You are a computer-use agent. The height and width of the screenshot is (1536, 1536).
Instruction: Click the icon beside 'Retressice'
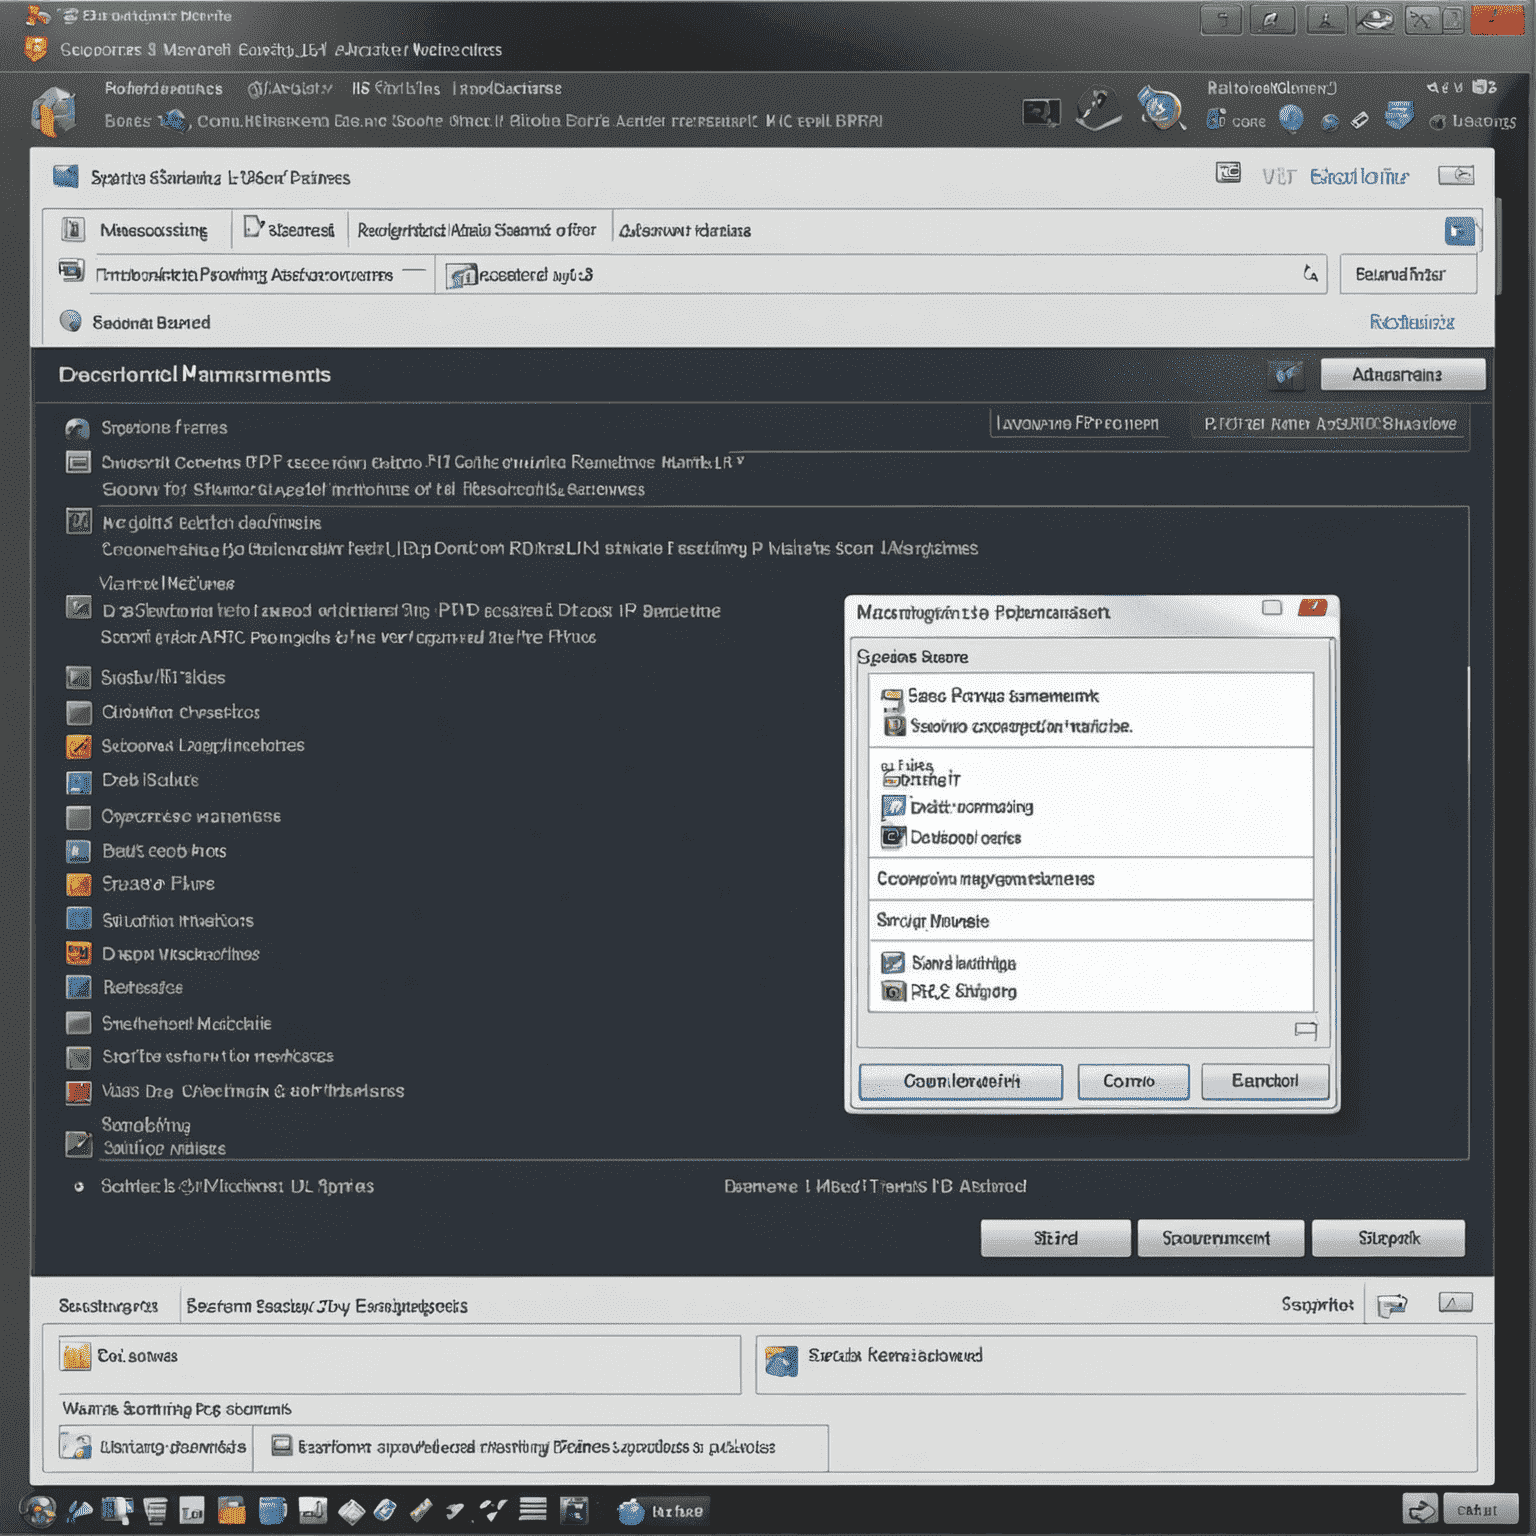78,987
